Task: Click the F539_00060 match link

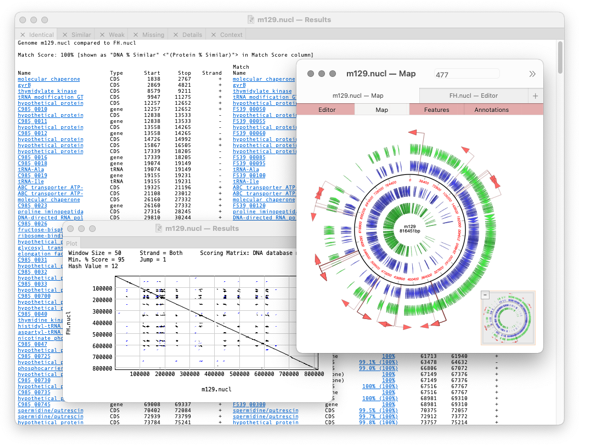Action: [249, 133]
